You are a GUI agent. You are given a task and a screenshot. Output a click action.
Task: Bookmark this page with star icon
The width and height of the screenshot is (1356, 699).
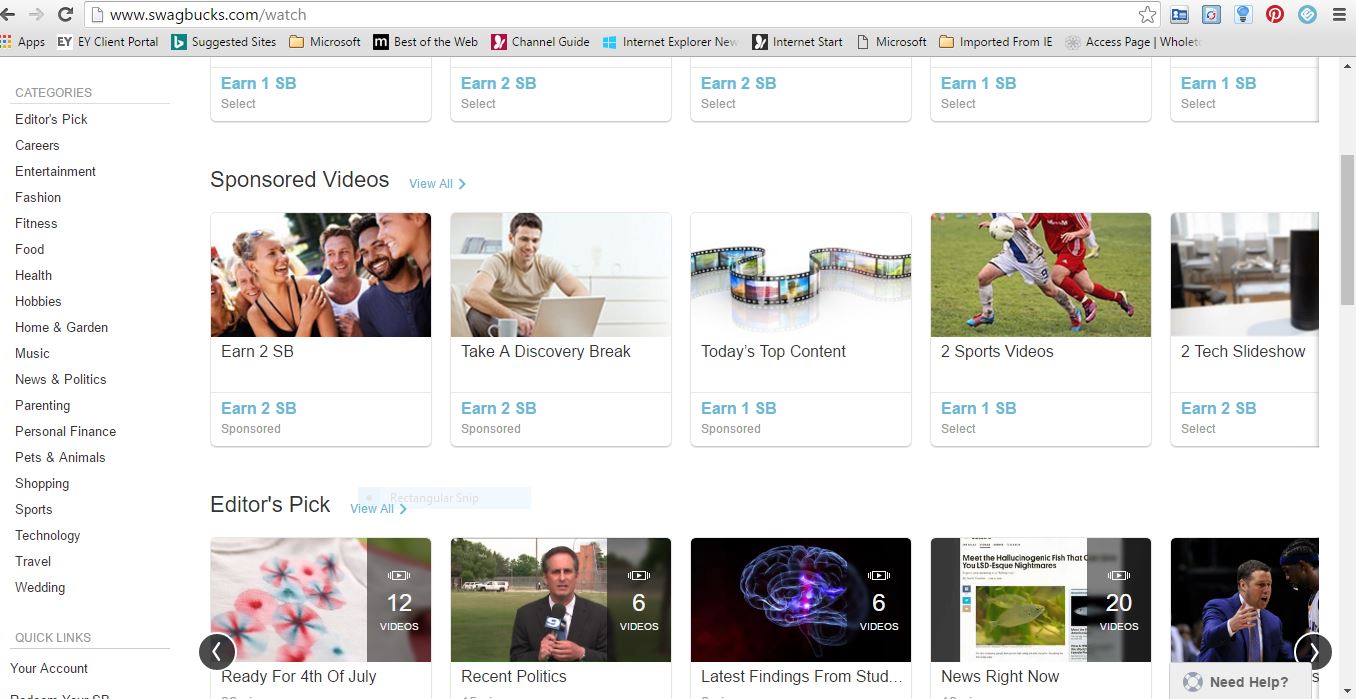pos(1147,15)
